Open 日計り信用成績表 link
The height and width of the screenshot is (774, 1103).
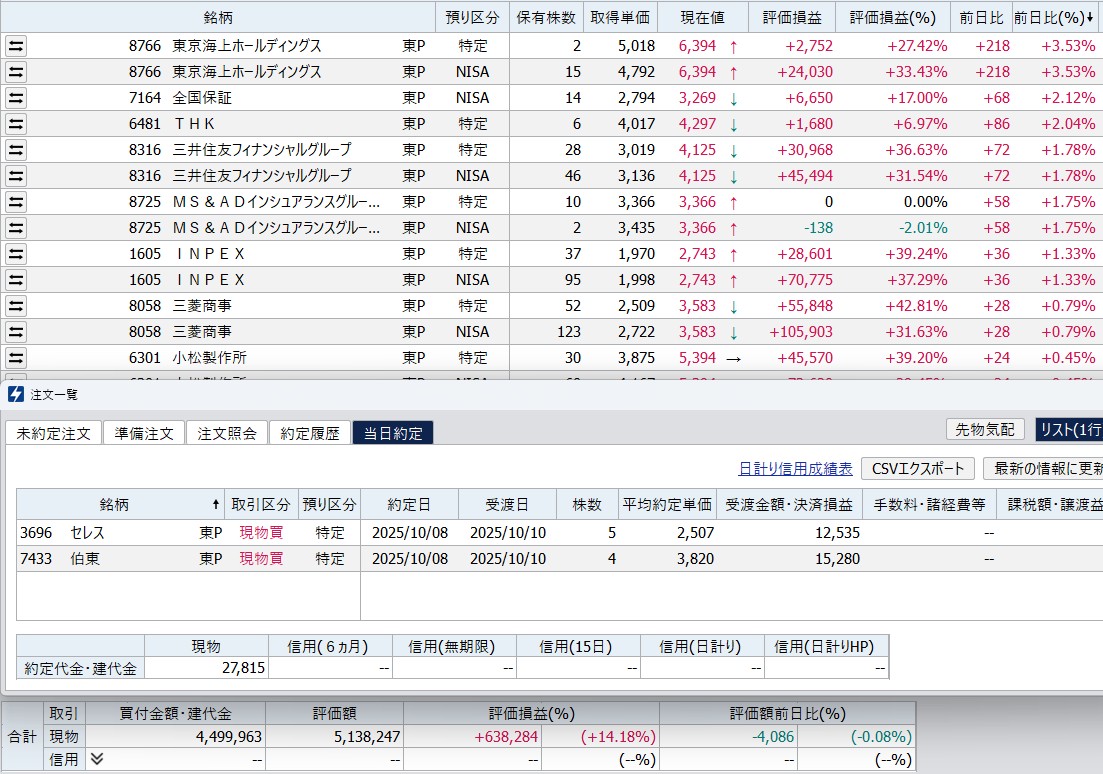(x=795, y=469)
